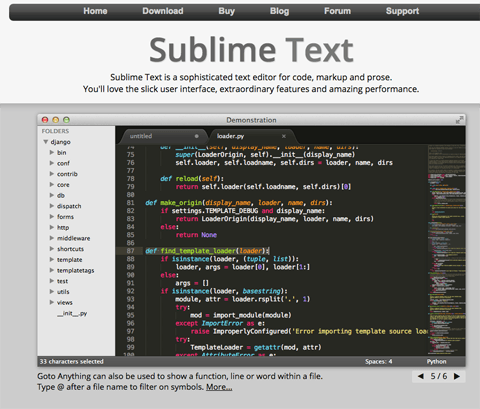This screenshot has height=409, width=480.
Task: Click the green zoom window button
Action: click(66, 120)
